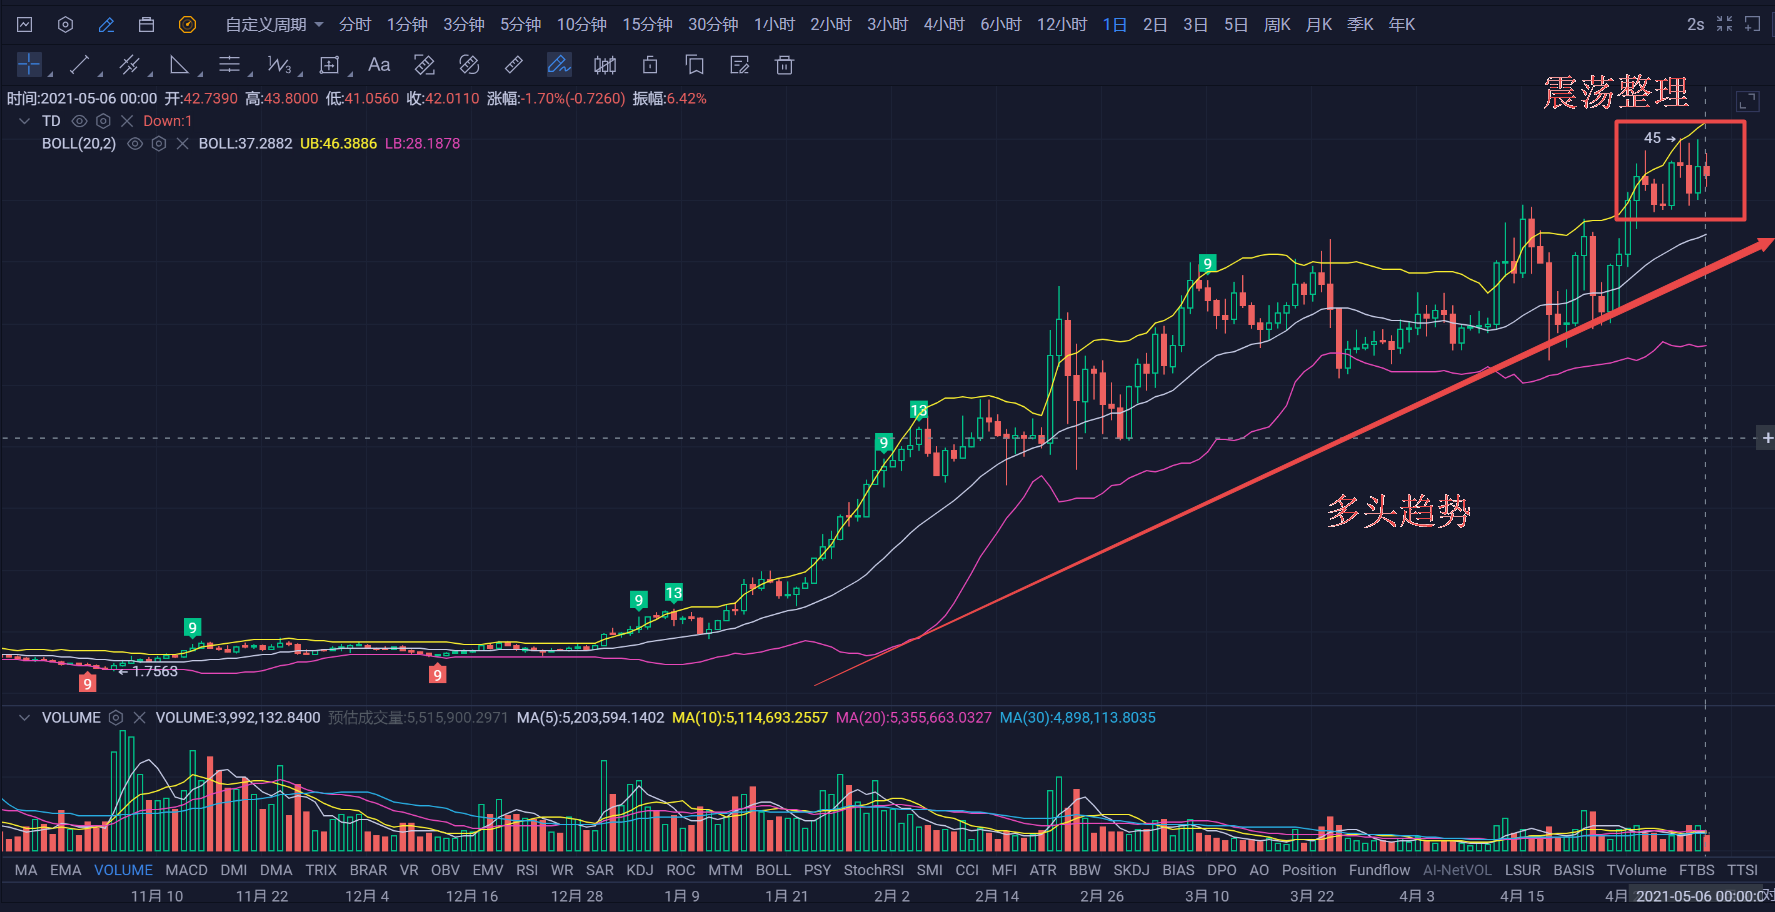Click the green 13 TD marker near February
Viewport: 1775px width, 912px height.
[x=918, y=410]
